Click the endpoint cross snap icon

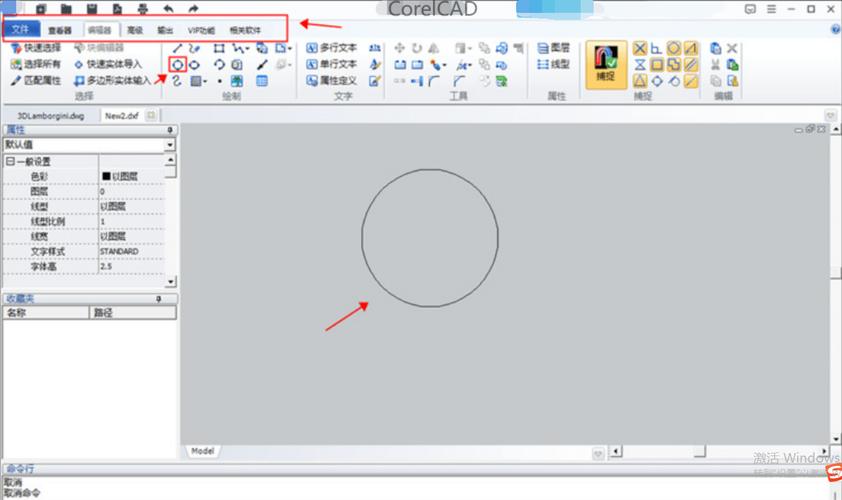(x=640, y=48)
